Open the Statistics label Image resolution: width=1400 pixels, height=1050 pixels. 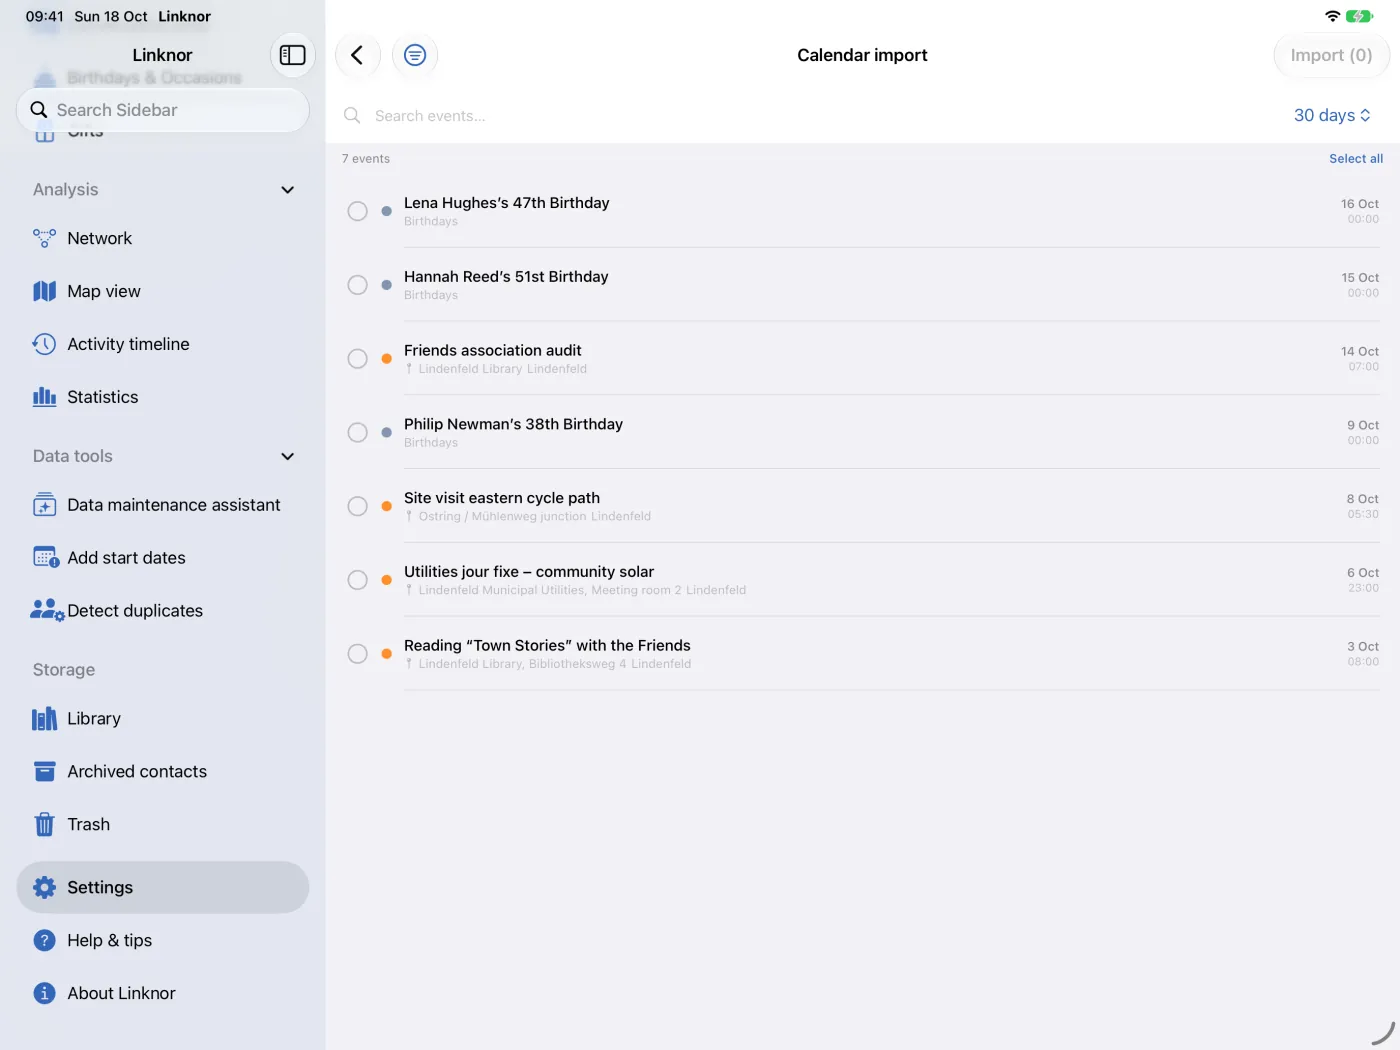103,397
